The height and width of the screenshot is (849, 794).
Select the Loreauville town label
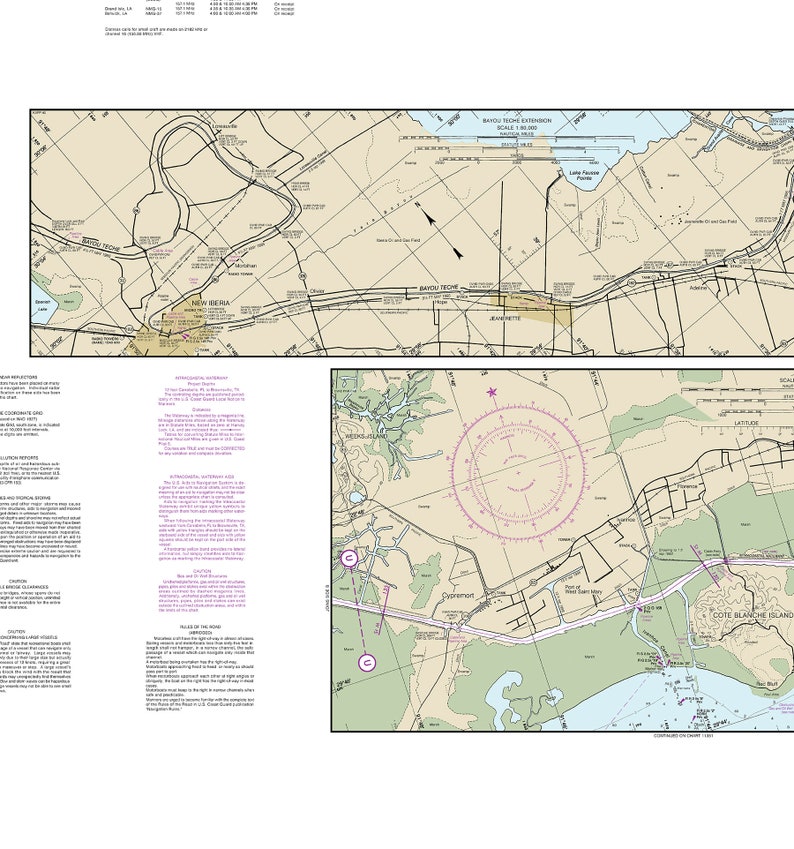pyautogui.click(x=225, y=126)
